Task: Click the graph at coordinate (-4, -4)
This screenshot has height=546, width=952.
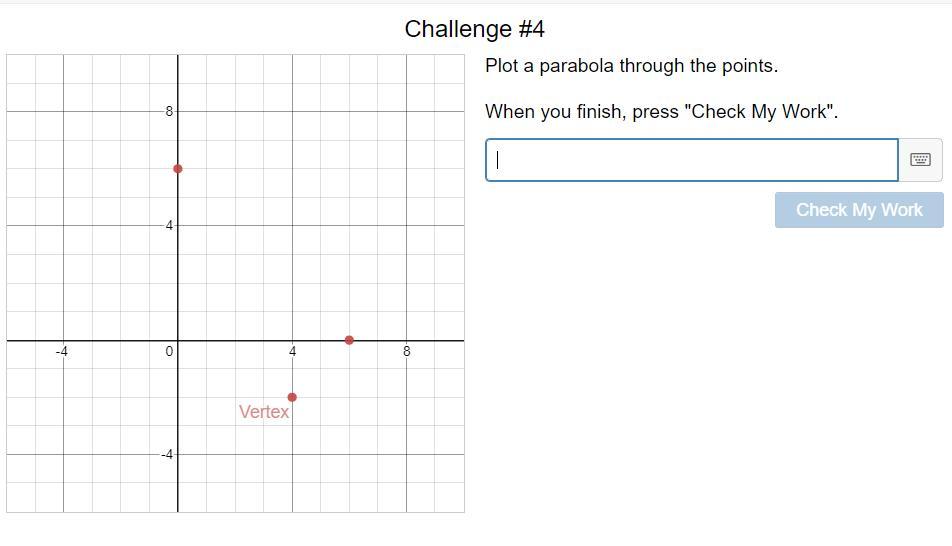Action: (x=64, y=454)
